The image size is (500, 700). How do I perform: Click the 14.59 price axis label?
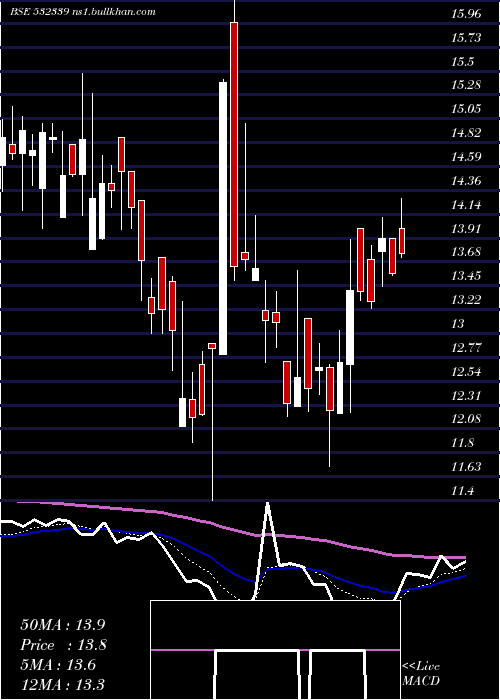click(466, 157)
